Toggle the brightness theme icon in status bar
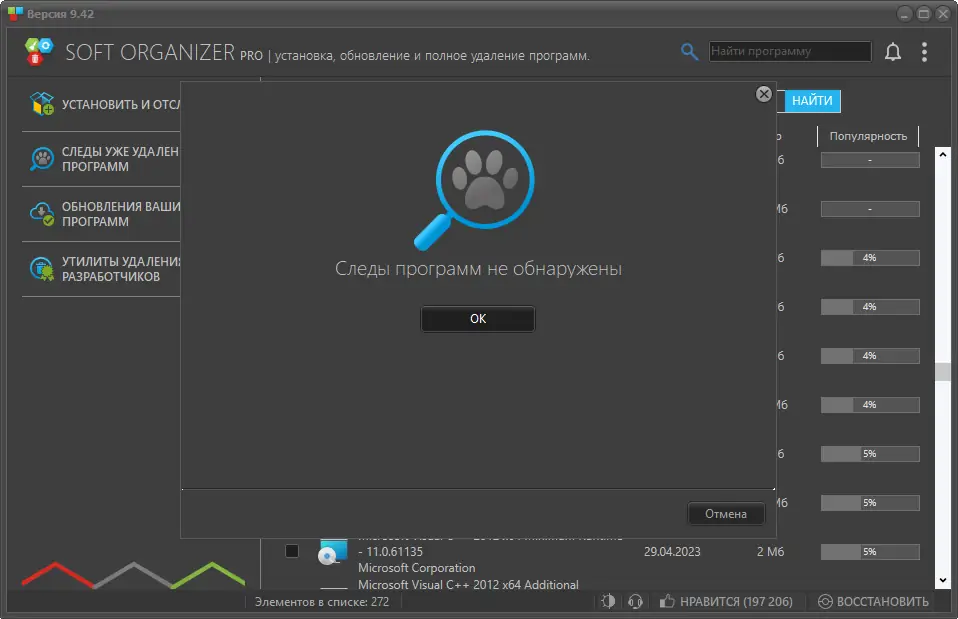 (608, 601)
